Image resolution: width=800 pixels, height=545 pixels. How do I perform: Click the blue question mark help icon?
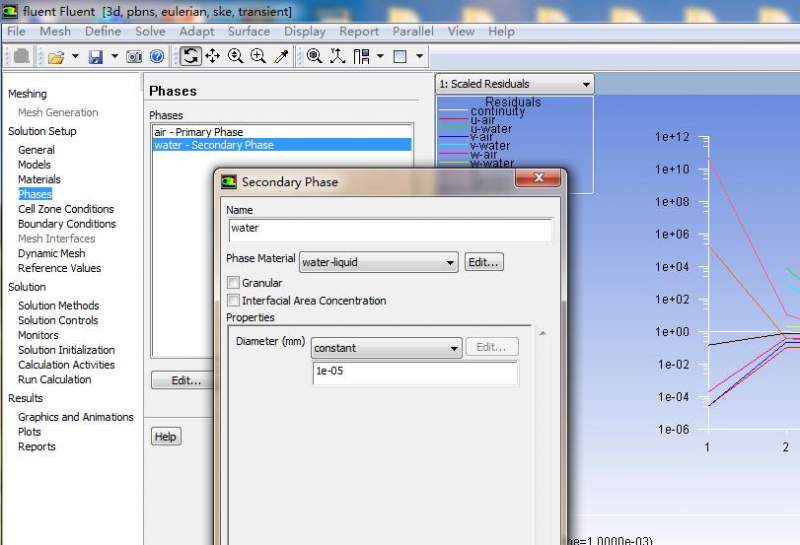(157, 56)
